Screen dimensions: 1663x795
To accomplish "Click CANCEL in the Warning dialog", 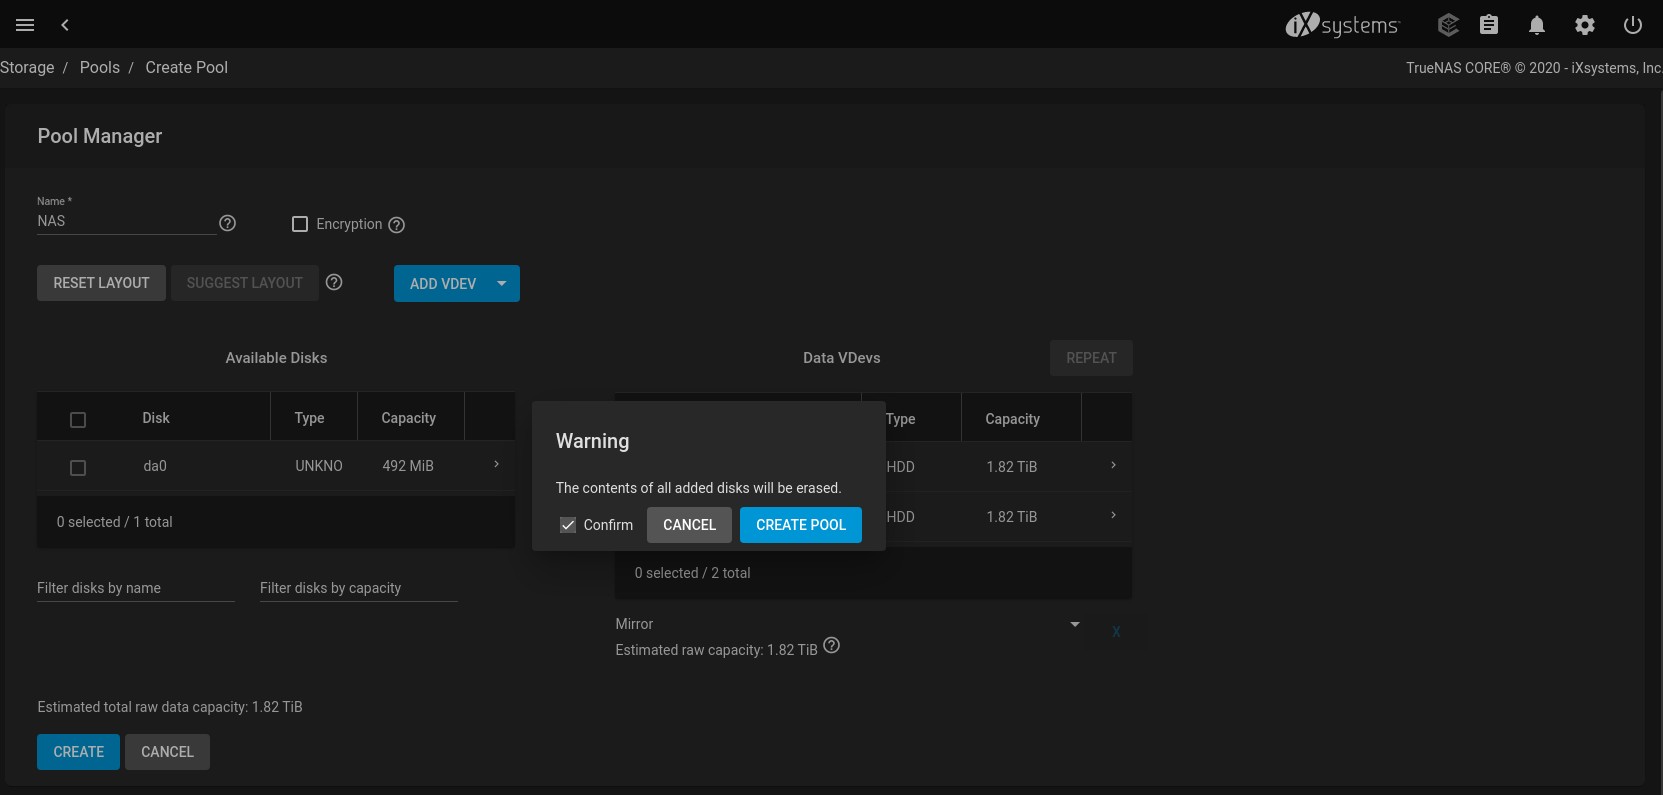I will pos(689,525).
